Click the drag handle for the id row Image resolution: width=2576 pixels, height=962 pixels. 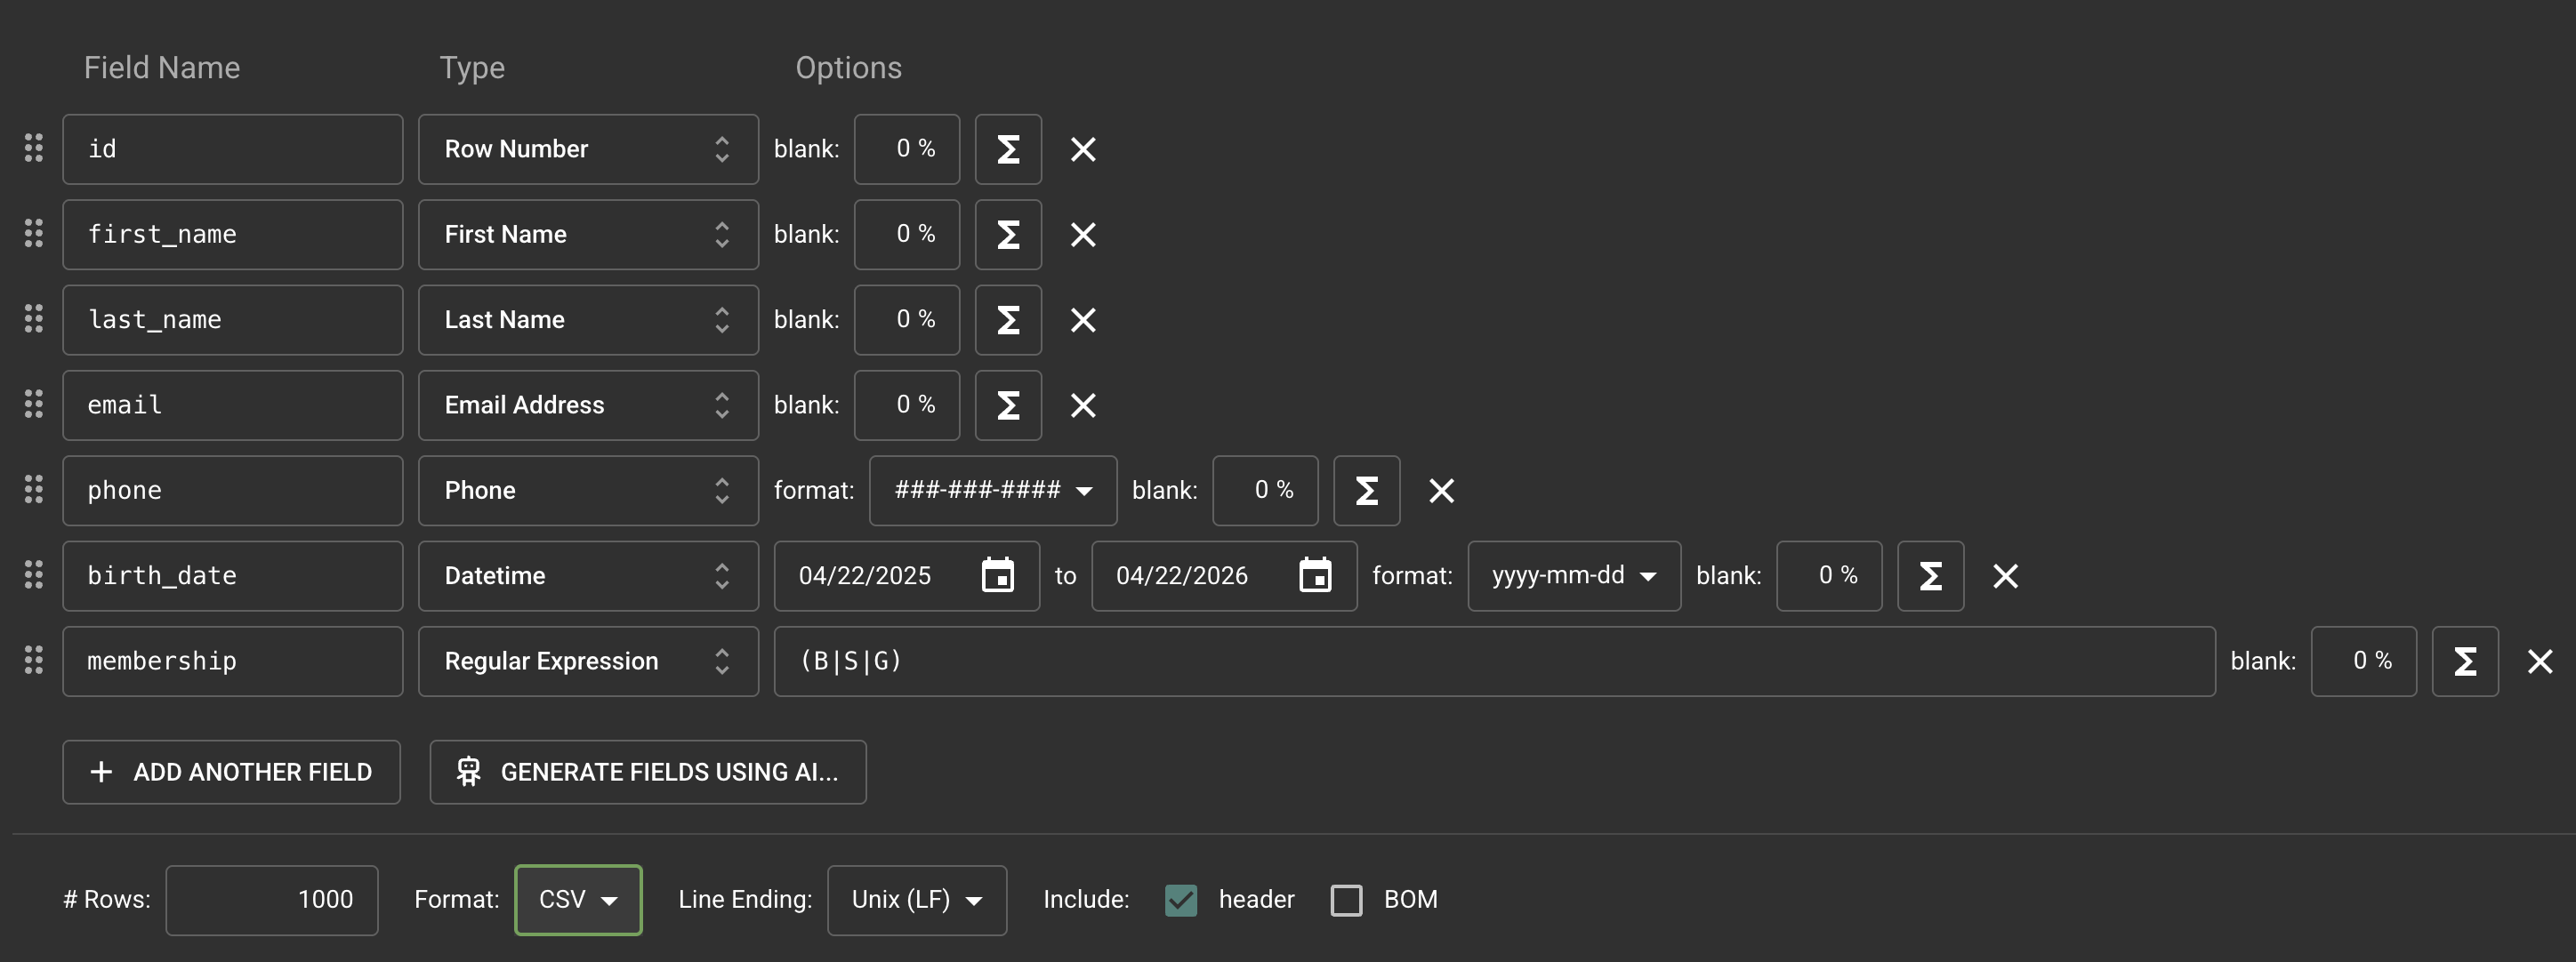(33, 148)
